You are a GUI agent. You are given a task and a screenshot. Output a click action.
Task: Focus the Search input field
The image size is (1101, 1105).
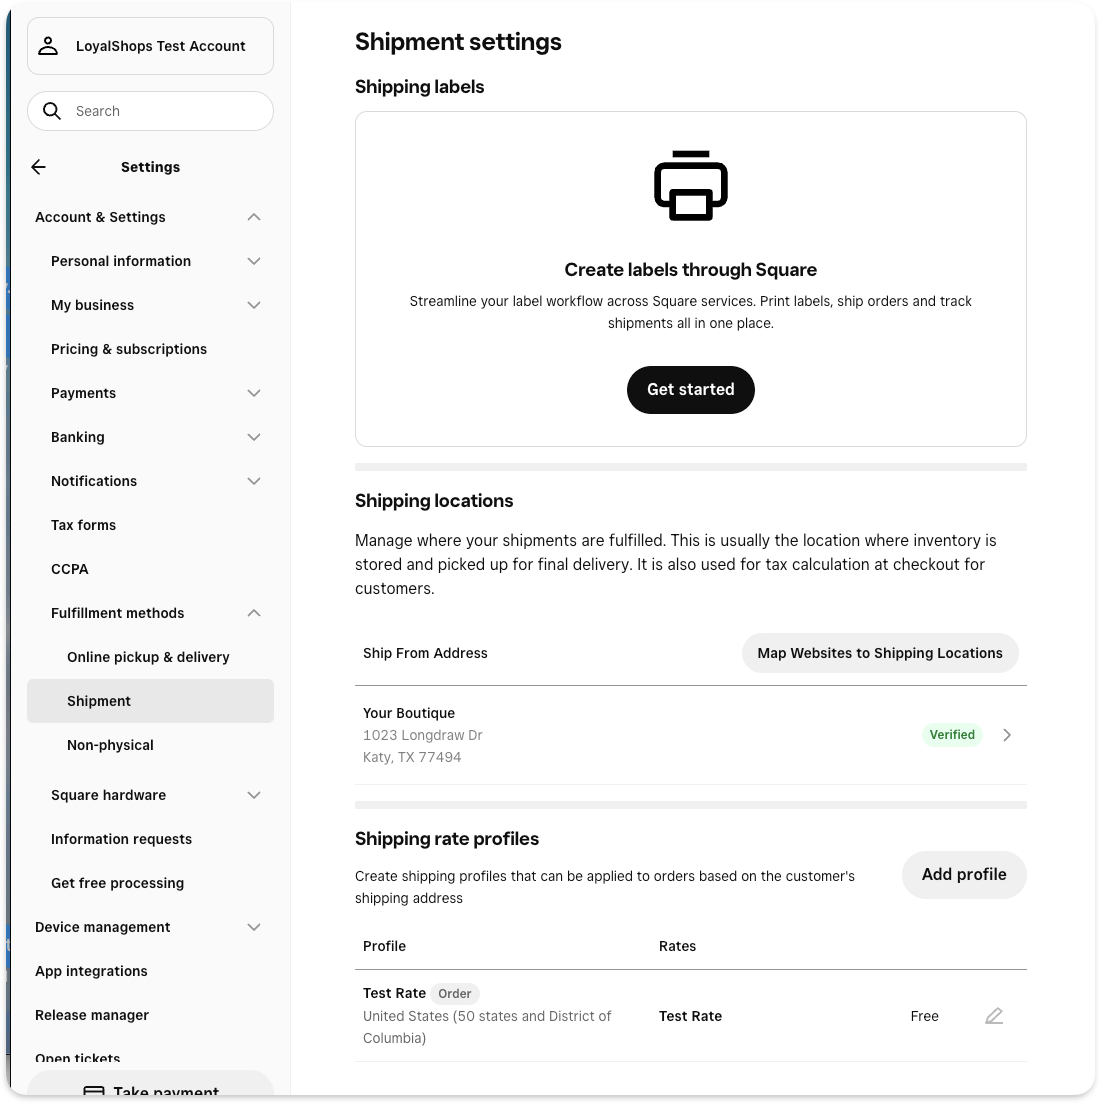click(x=165, y=111)
